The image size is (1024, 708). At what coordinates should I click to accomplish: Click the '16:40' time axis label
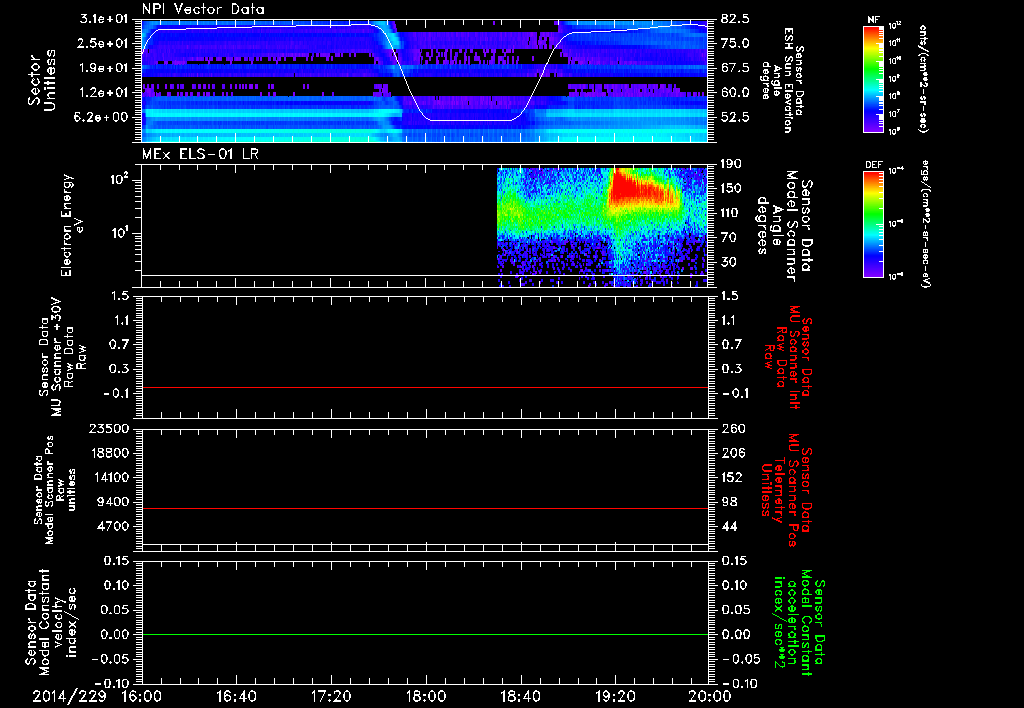[236, 696]
